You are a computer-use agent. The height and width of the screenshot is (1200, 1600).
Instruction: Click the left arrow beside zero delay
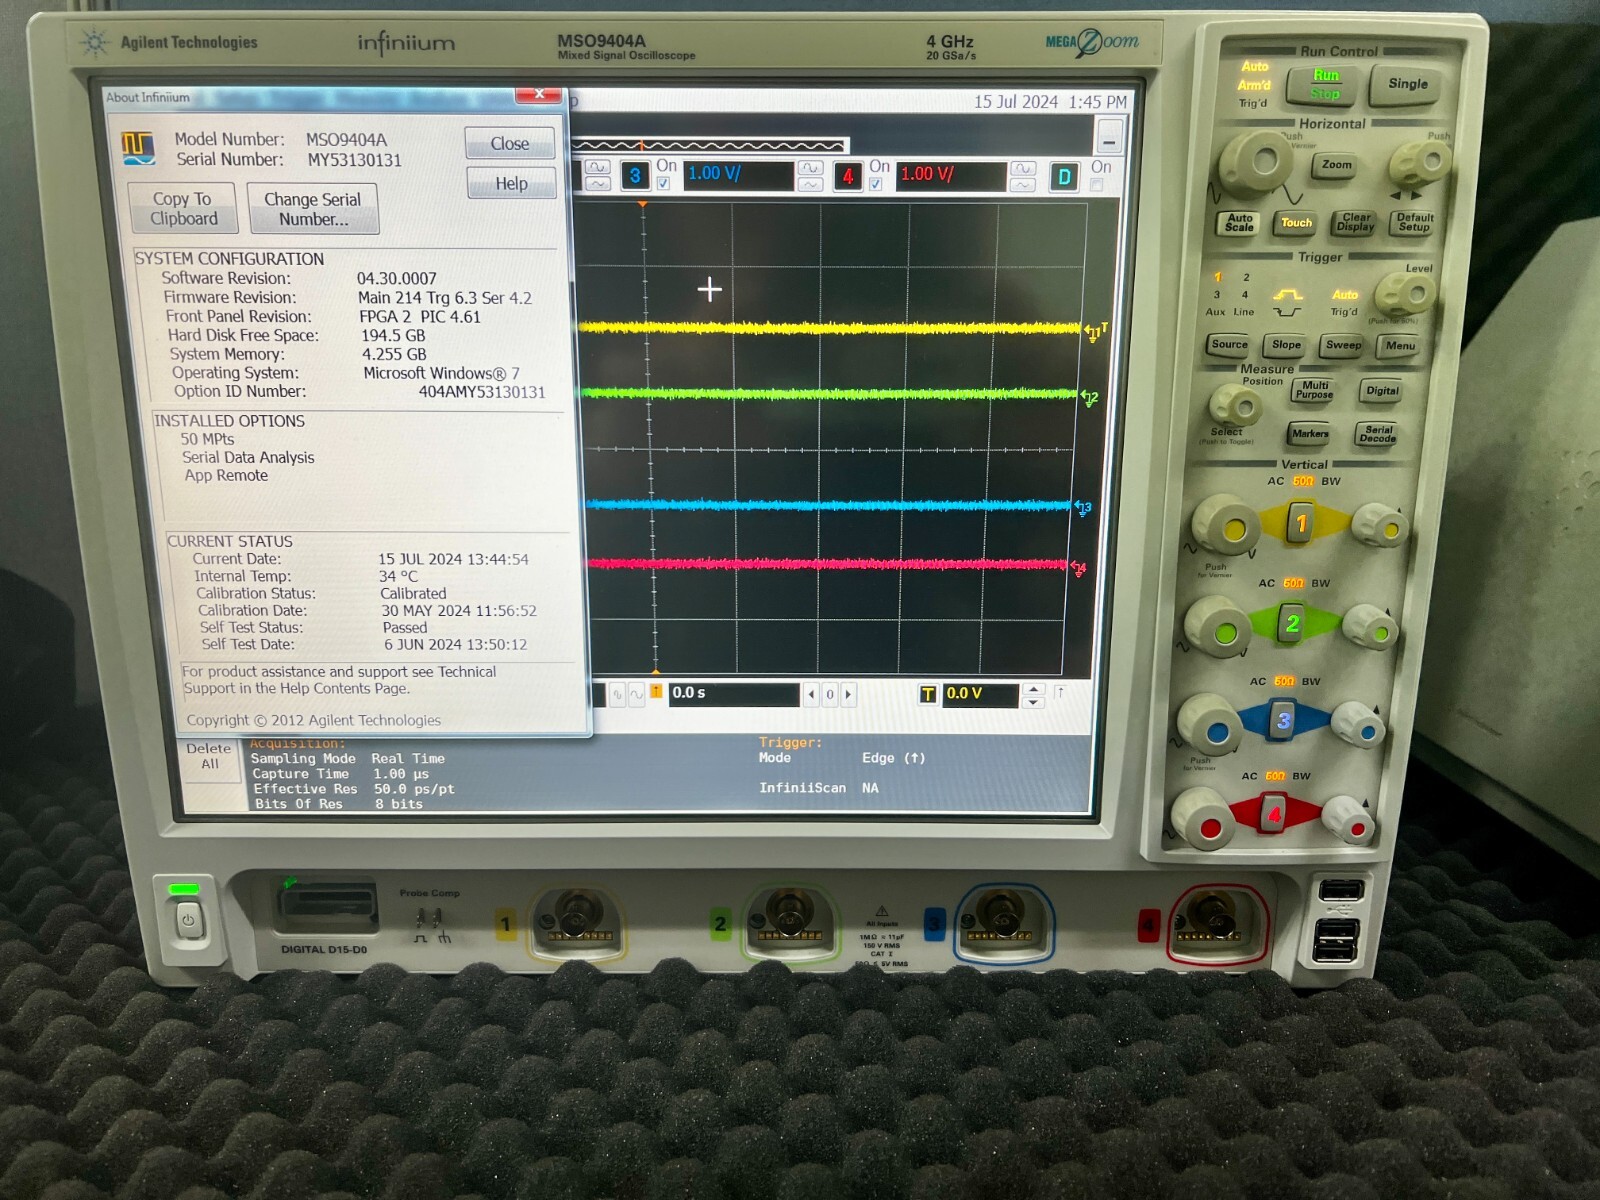pos(811,694)
